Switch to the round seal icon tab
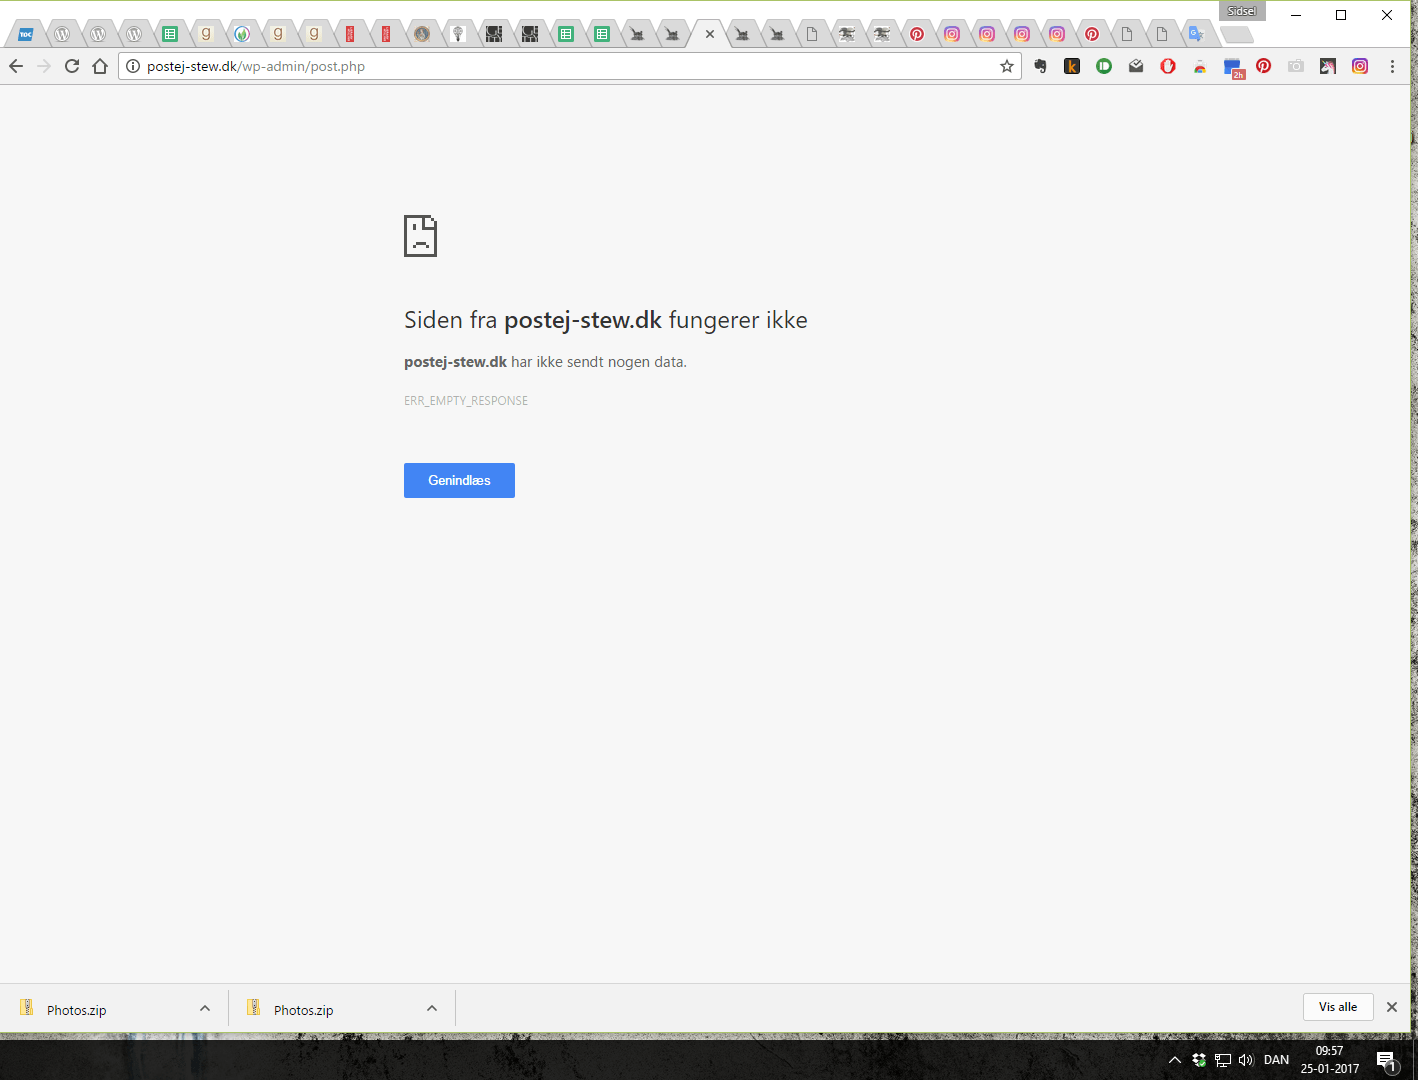This screenshot has width=1418, height=1080. pos(422,34)
